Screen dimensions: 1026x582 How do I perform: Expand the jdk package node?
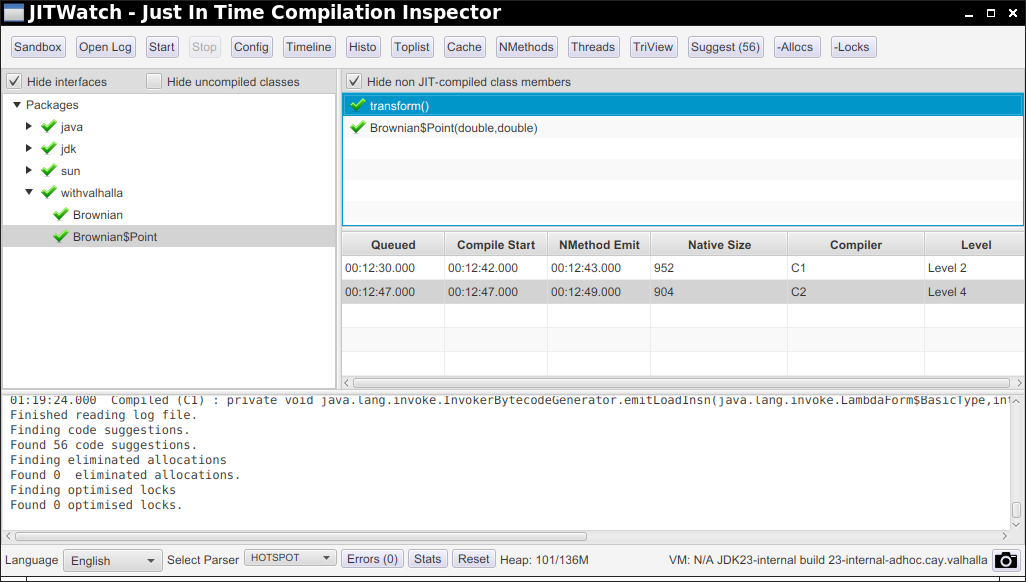pos(29,149)
